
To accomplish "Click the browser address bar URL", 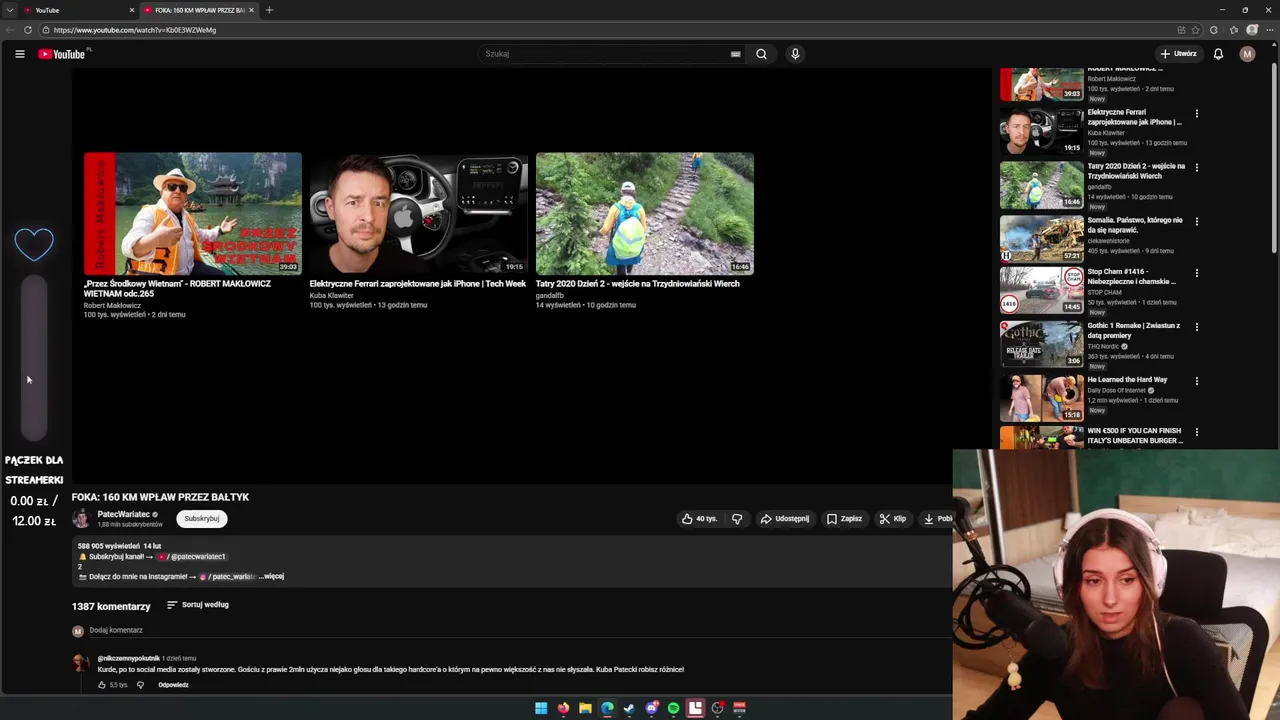I will click(x=135, y=30).
